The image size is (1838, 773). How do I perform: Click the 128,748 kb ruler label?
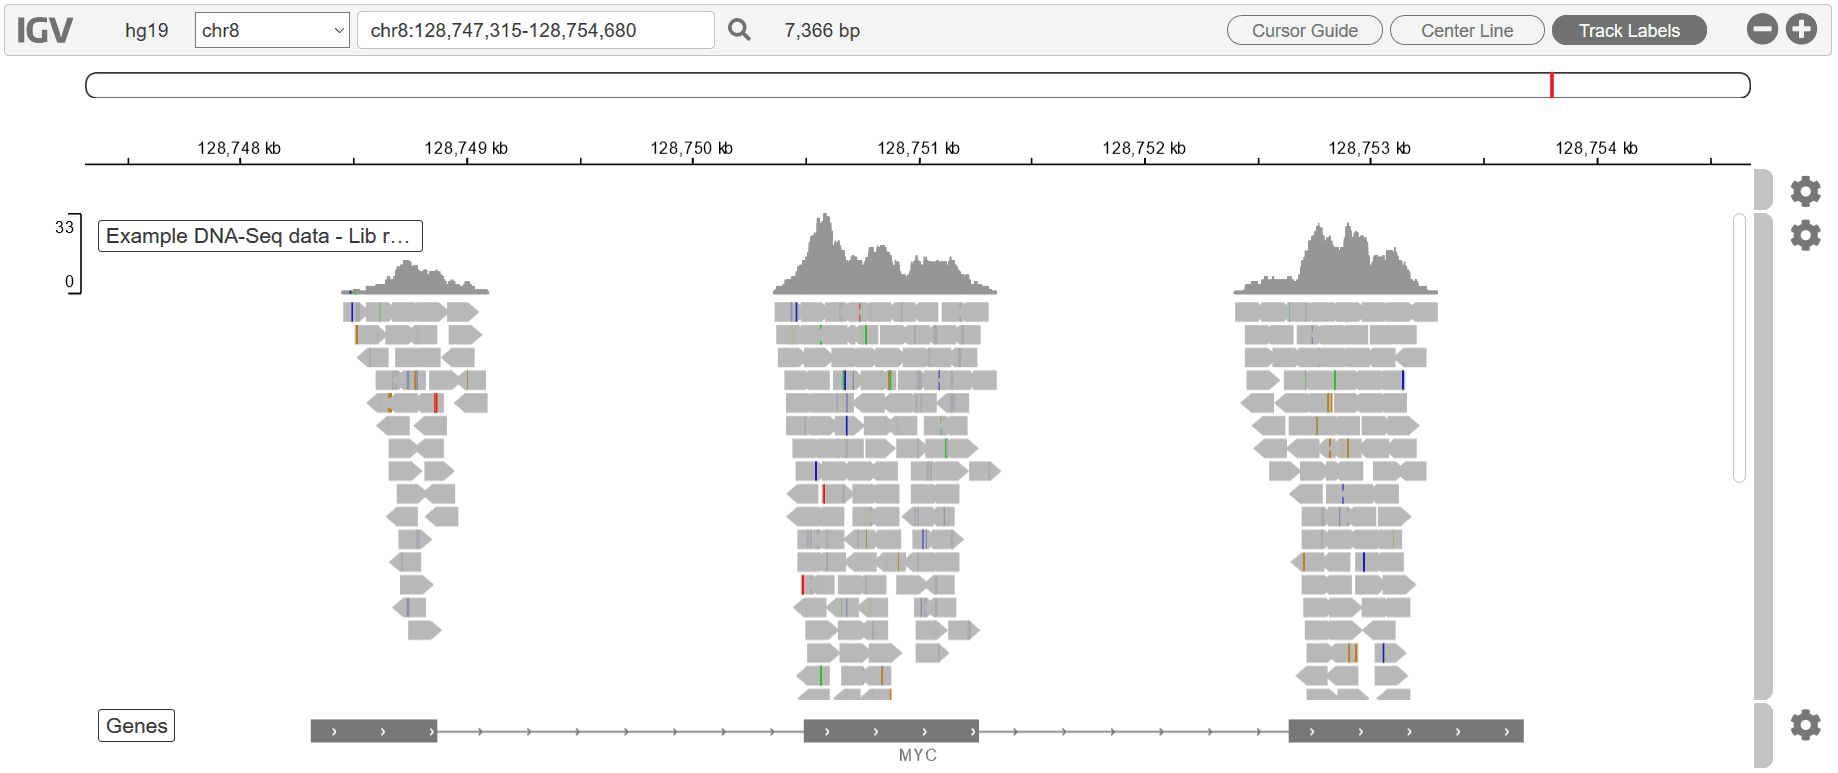pyautogui.click(x=239, y=148)
